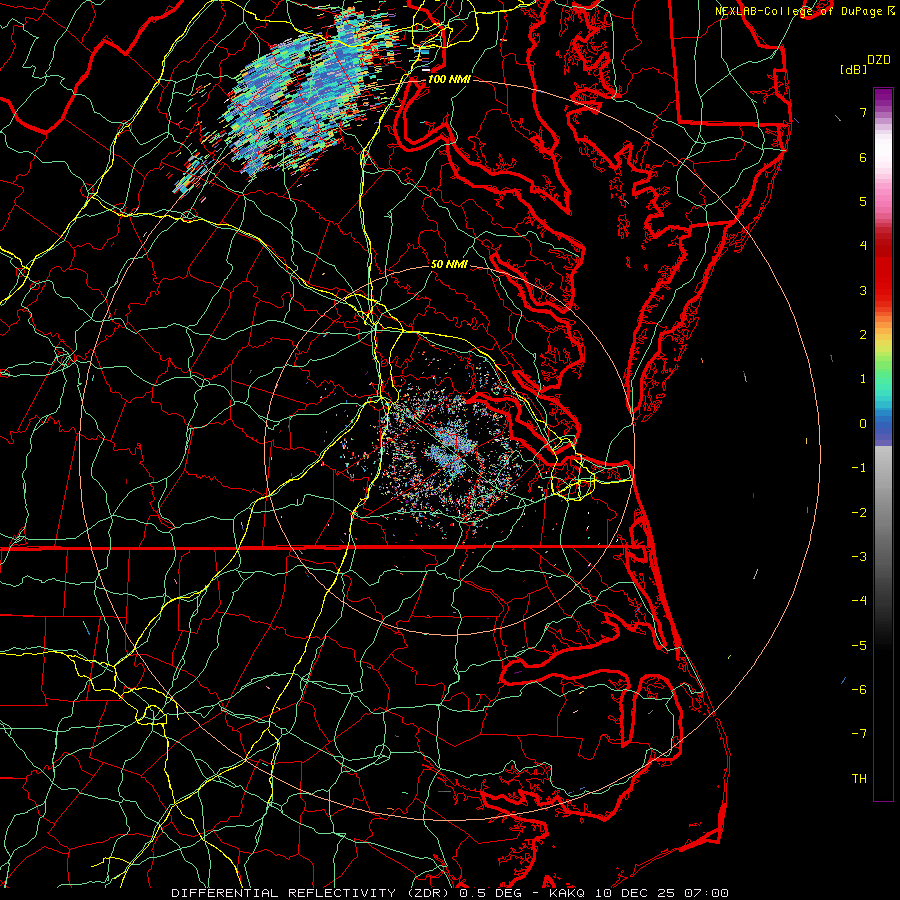900x900 pixels.
Task: Click the KAKQ radar site identifier
Action: [567, 893]
